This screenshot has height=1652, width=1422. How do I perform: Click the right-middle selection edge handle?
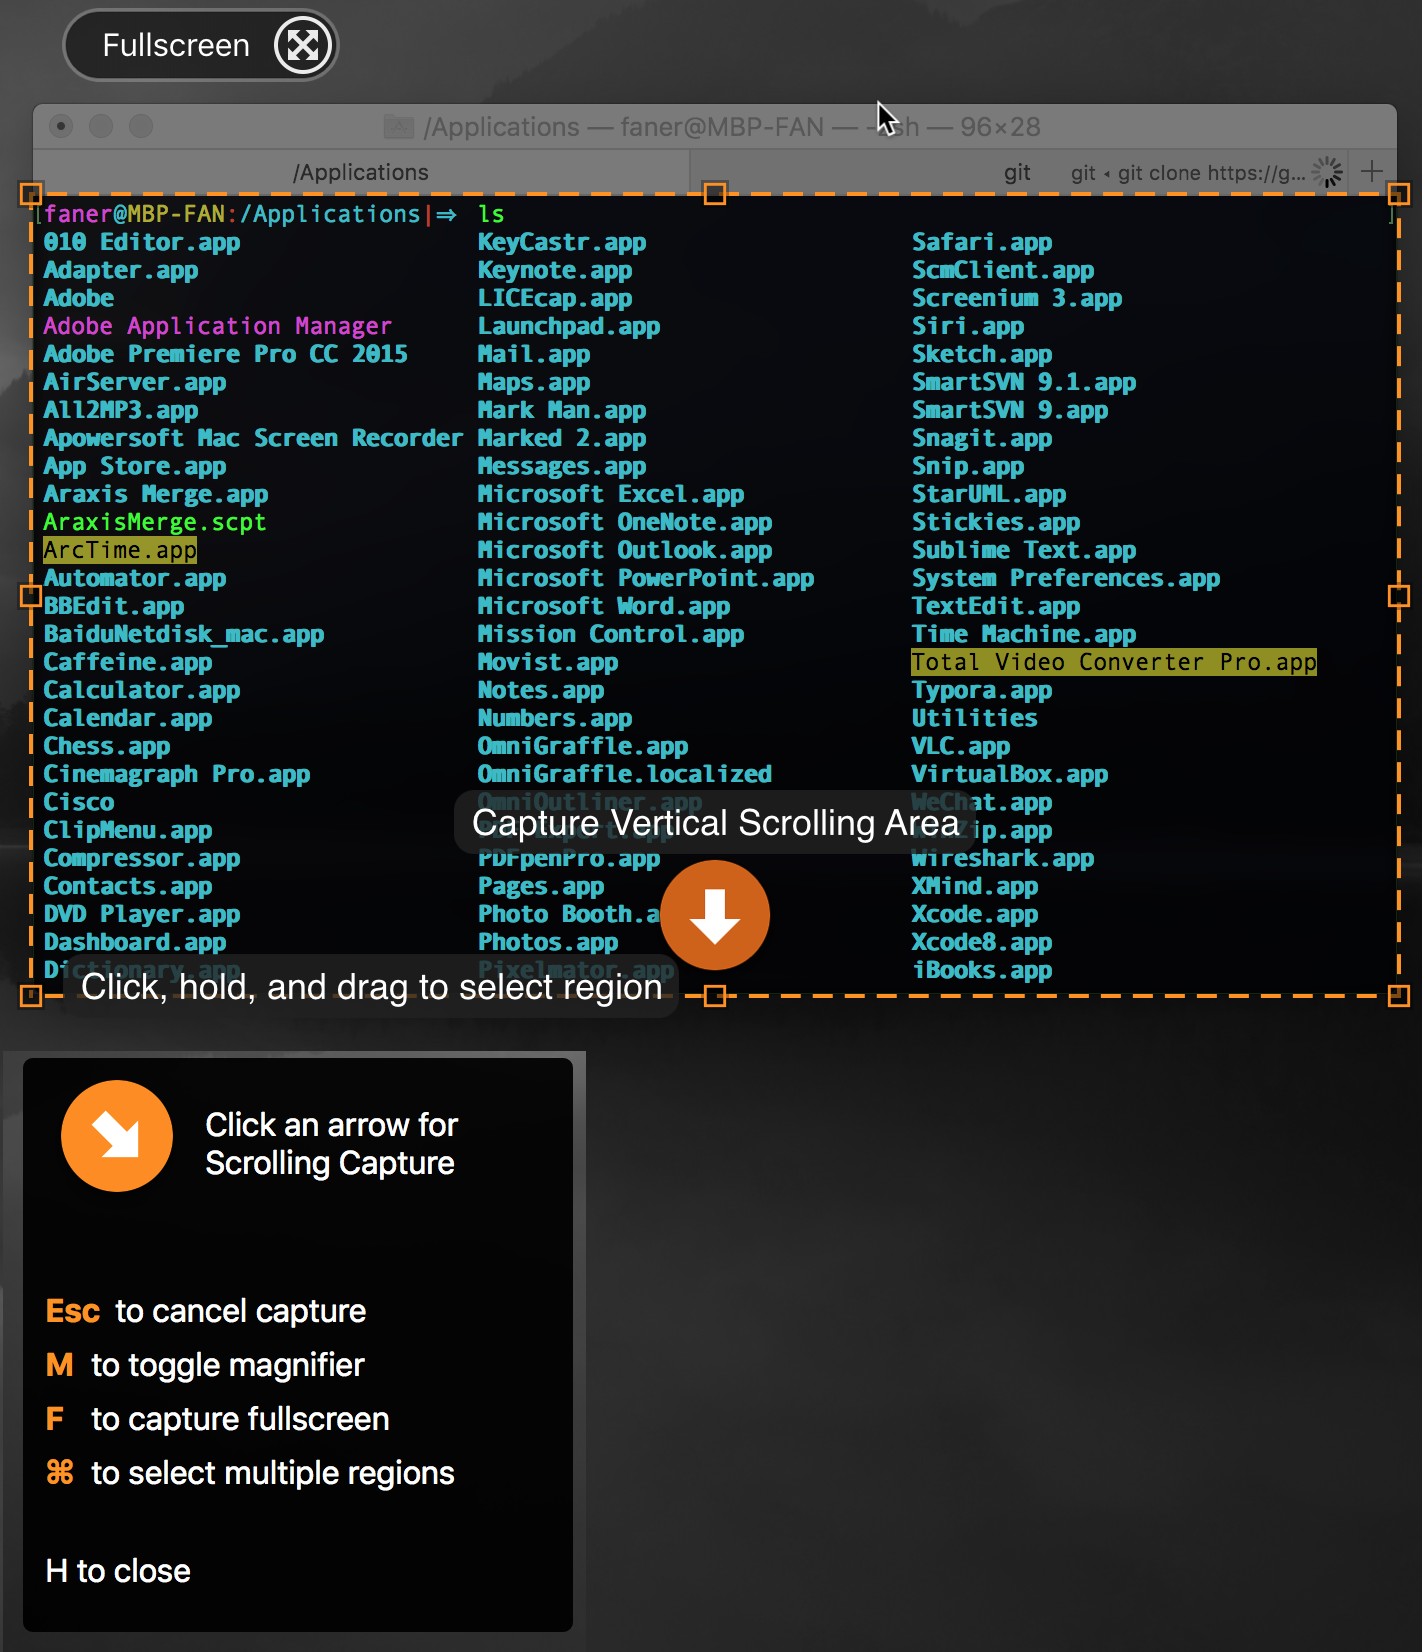[x=1399, y=596]
